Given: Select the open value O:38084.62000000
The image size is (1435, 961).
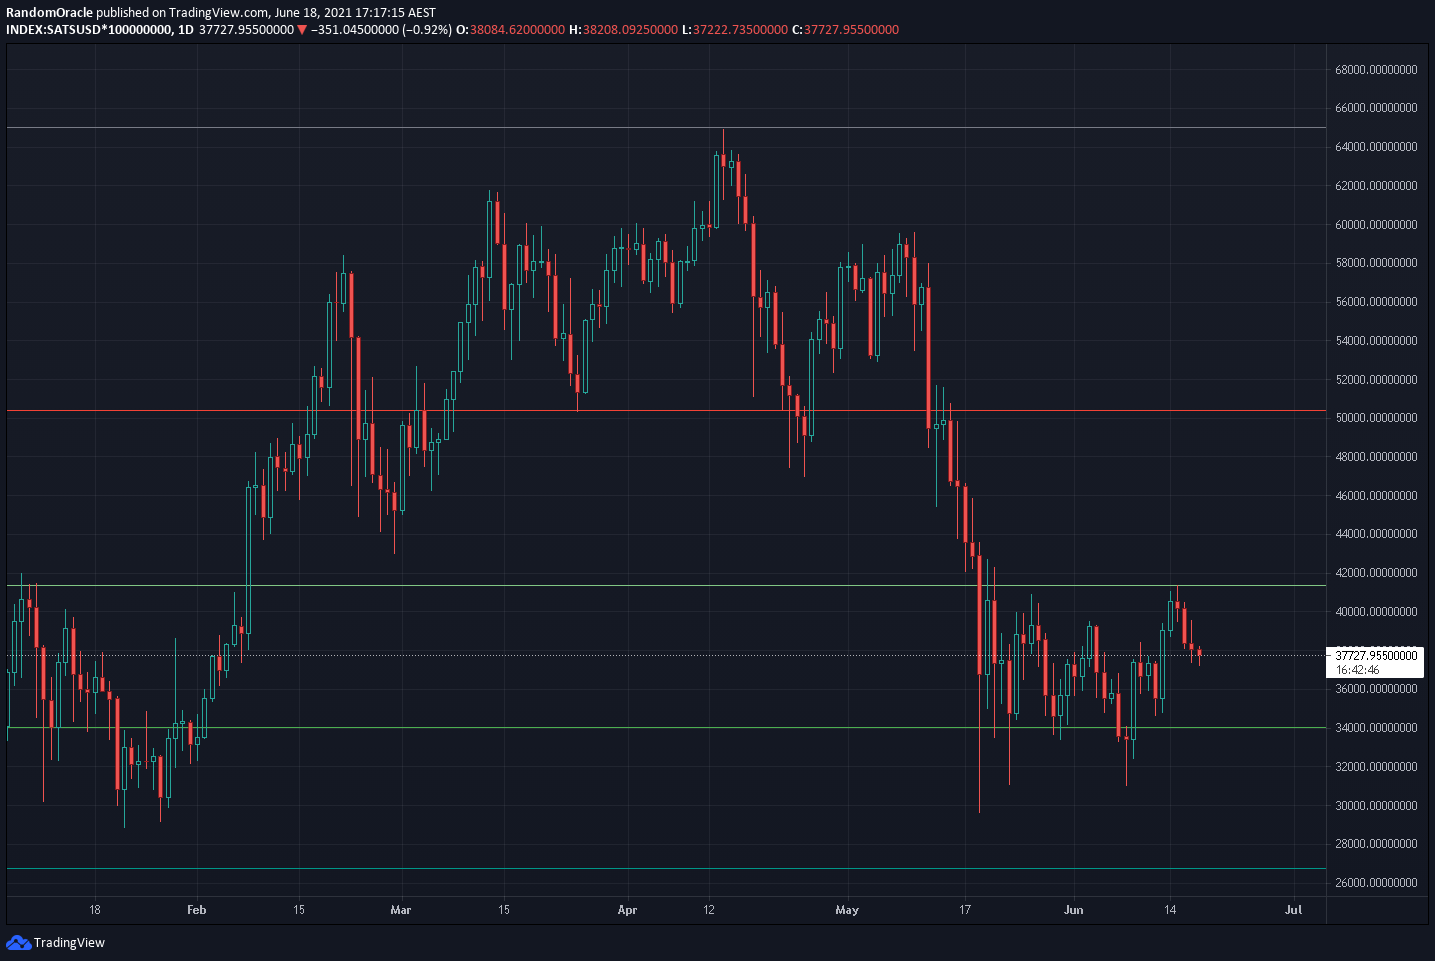Looking at the screenshot, I should pyautogui.click(x=510, y=30).
